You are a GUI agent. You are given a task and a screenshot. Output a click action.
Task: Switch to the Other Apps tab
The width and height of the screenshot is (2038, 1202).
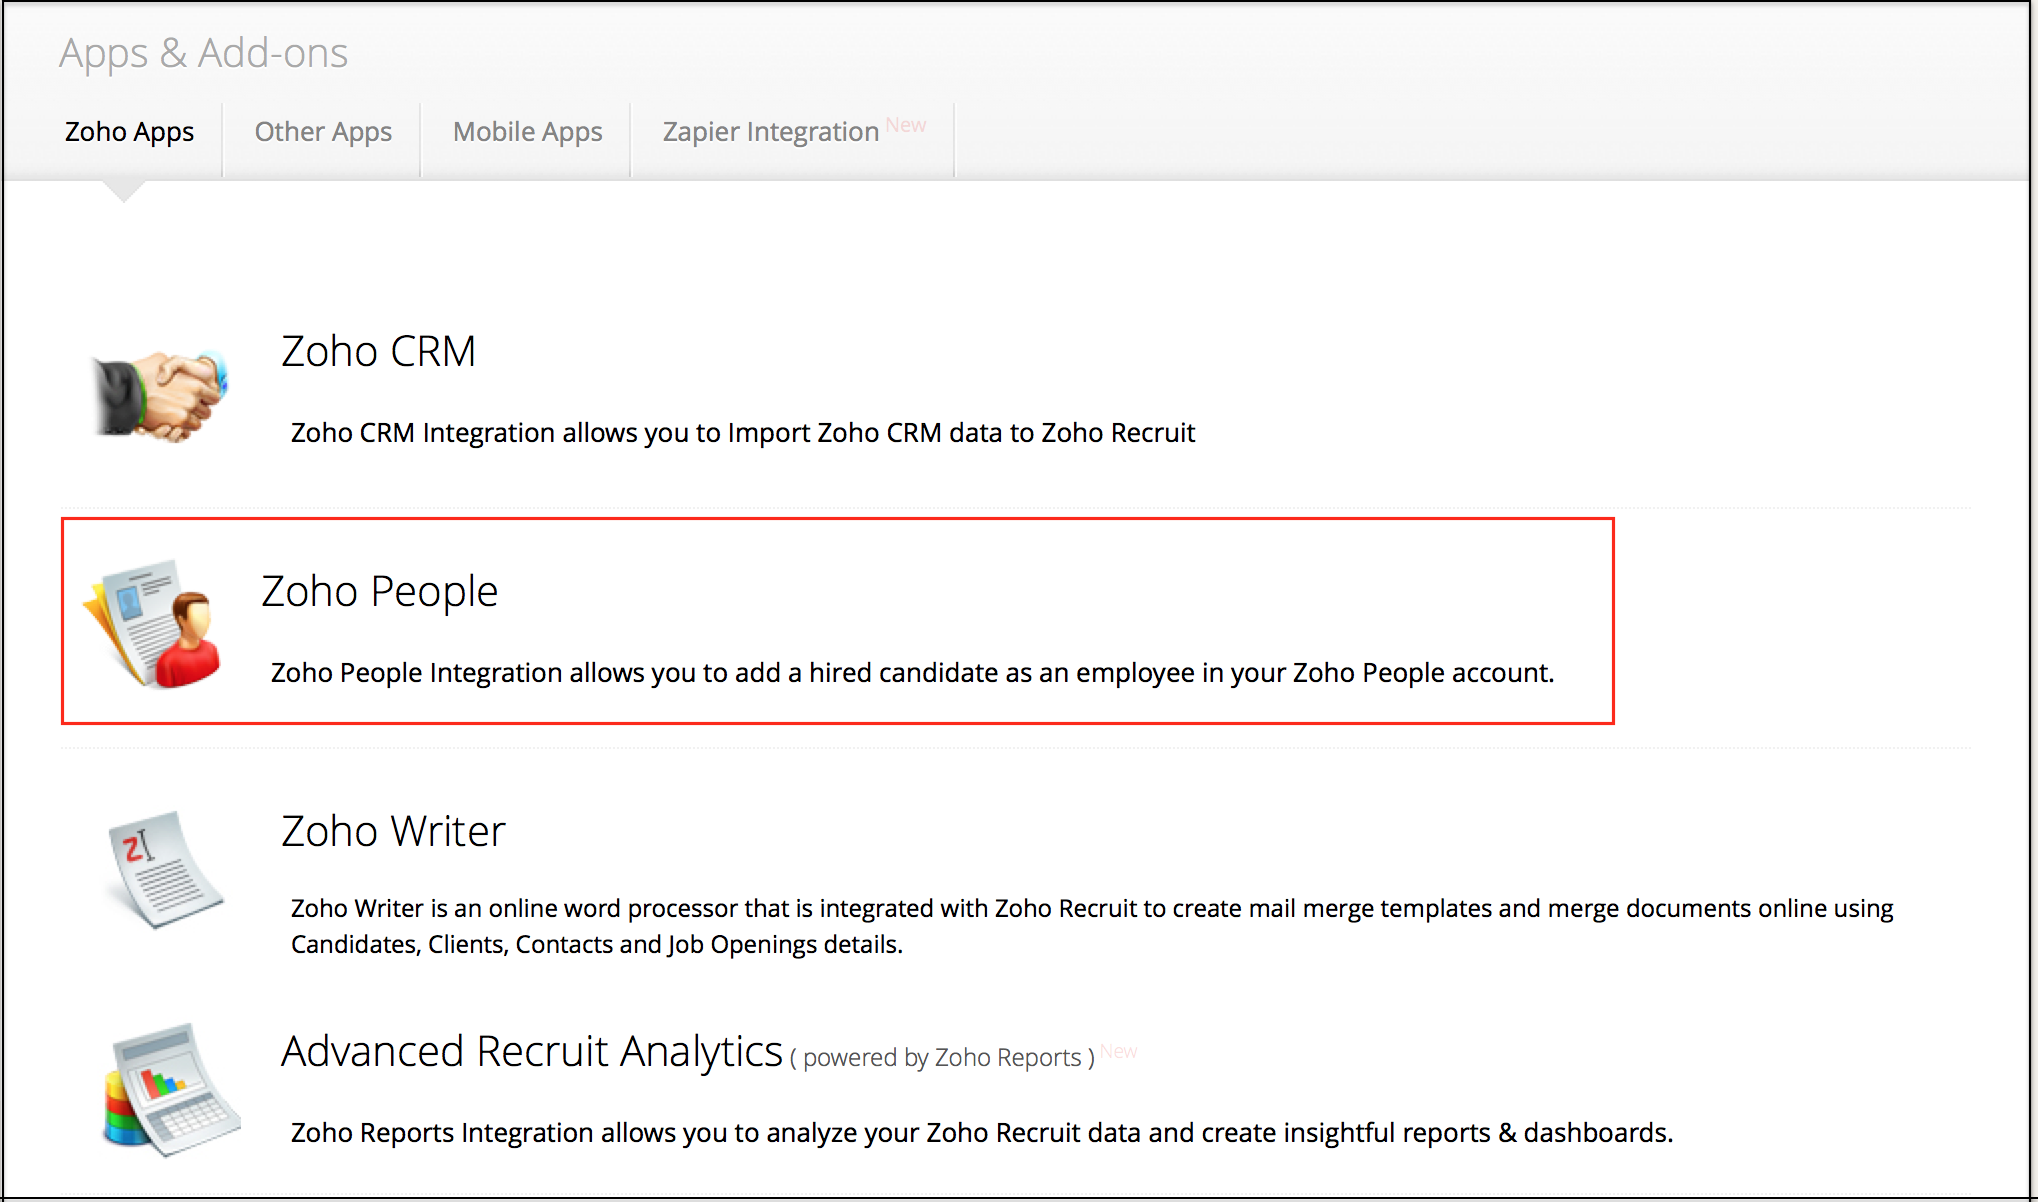[x=322, y=131]
